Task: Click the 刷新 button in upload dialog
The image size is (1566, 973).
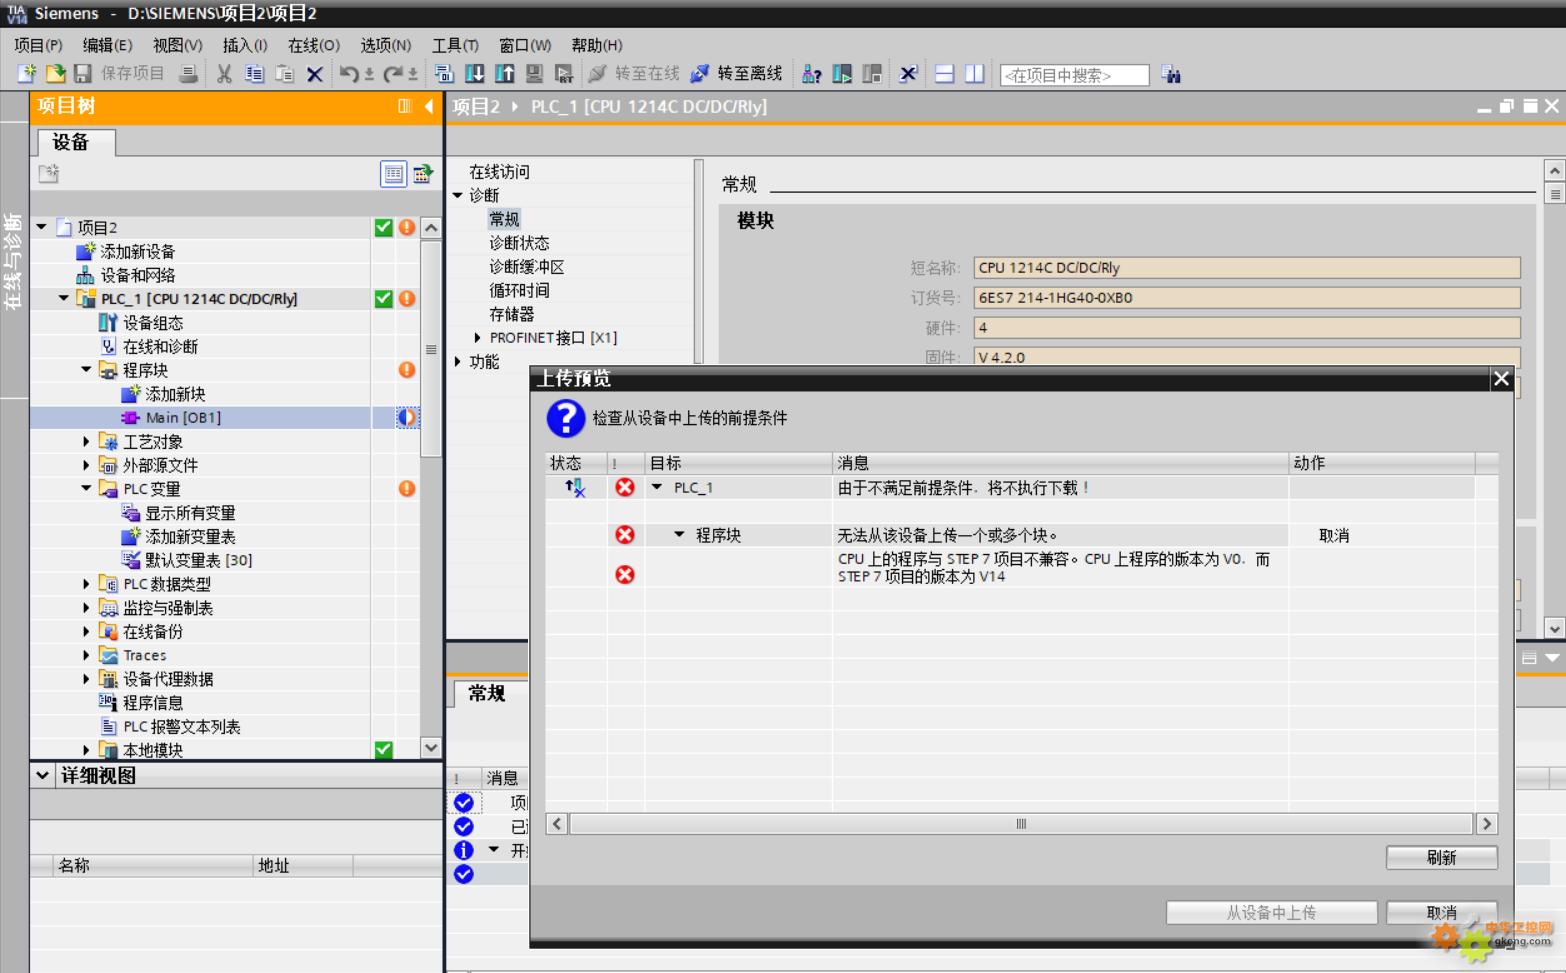Action: (x=1441, y=857)
